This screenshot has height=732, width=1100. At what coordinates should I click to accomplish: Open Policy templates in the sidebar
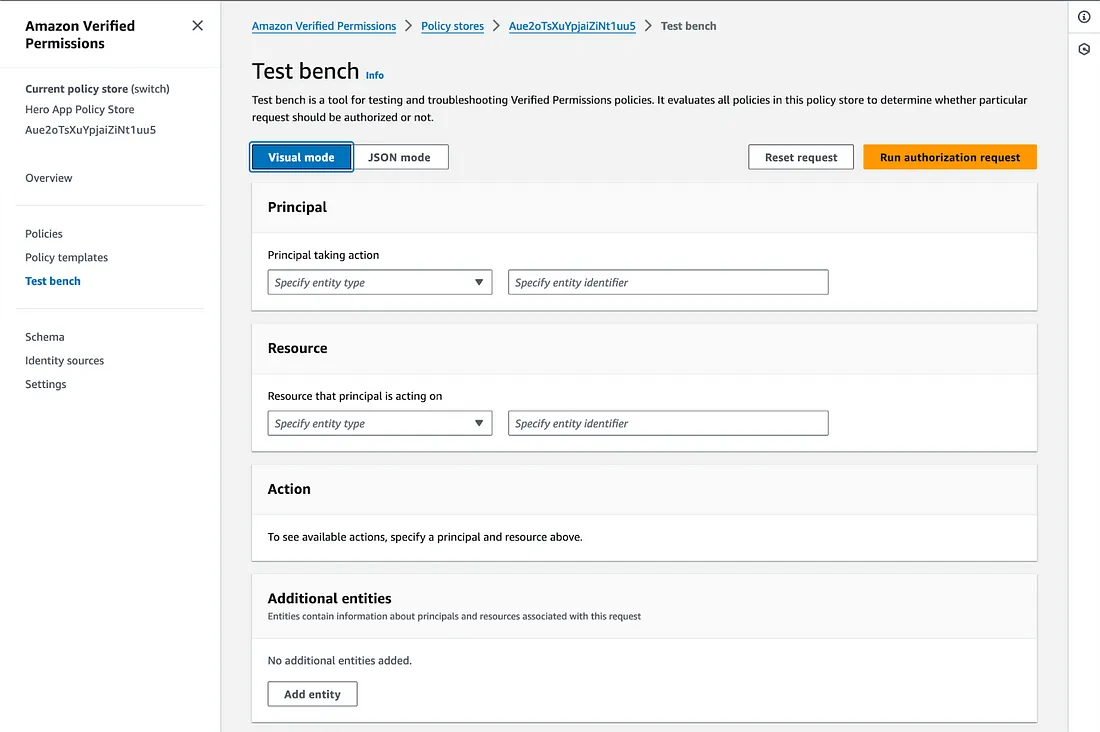pos(67,258)
